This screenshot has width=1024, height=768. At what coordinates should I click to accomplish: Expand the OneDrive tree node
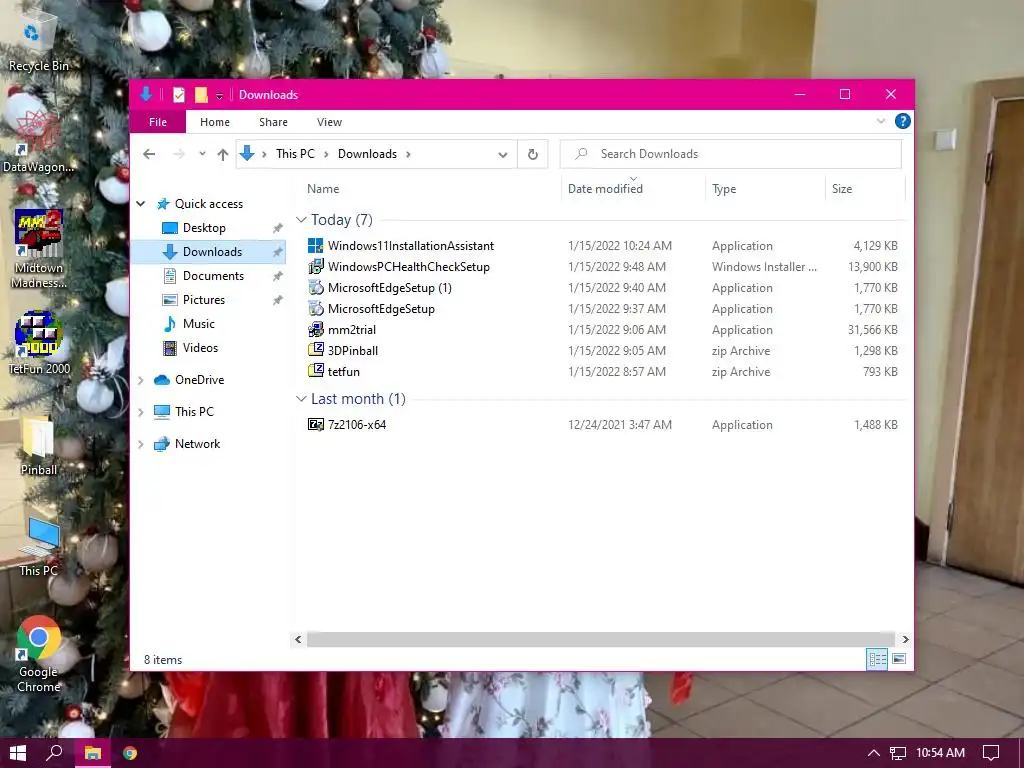tap(140, 380)
